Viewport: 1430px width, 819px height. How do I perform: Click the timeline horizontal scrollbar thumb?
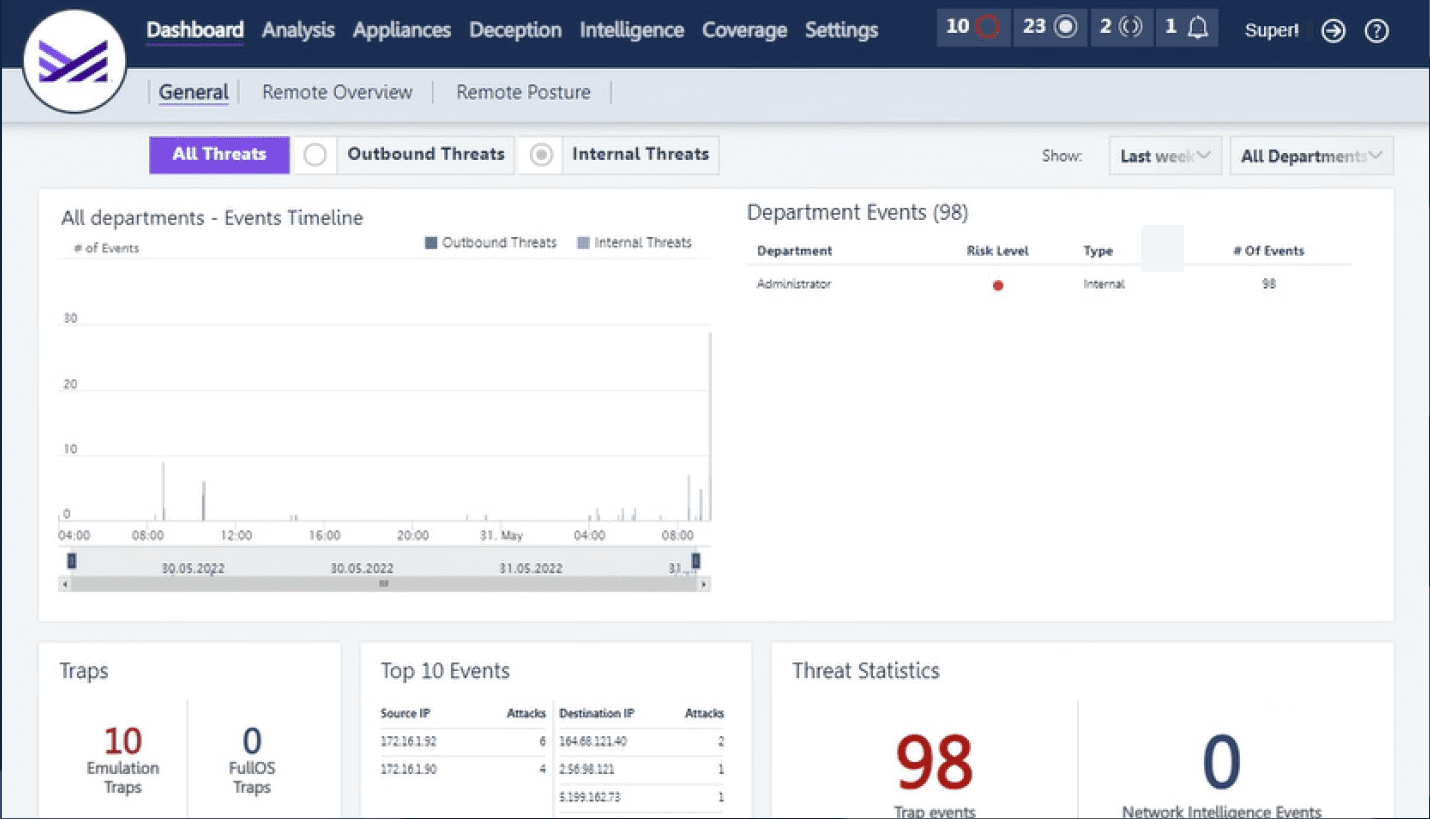tap(384, 584)
